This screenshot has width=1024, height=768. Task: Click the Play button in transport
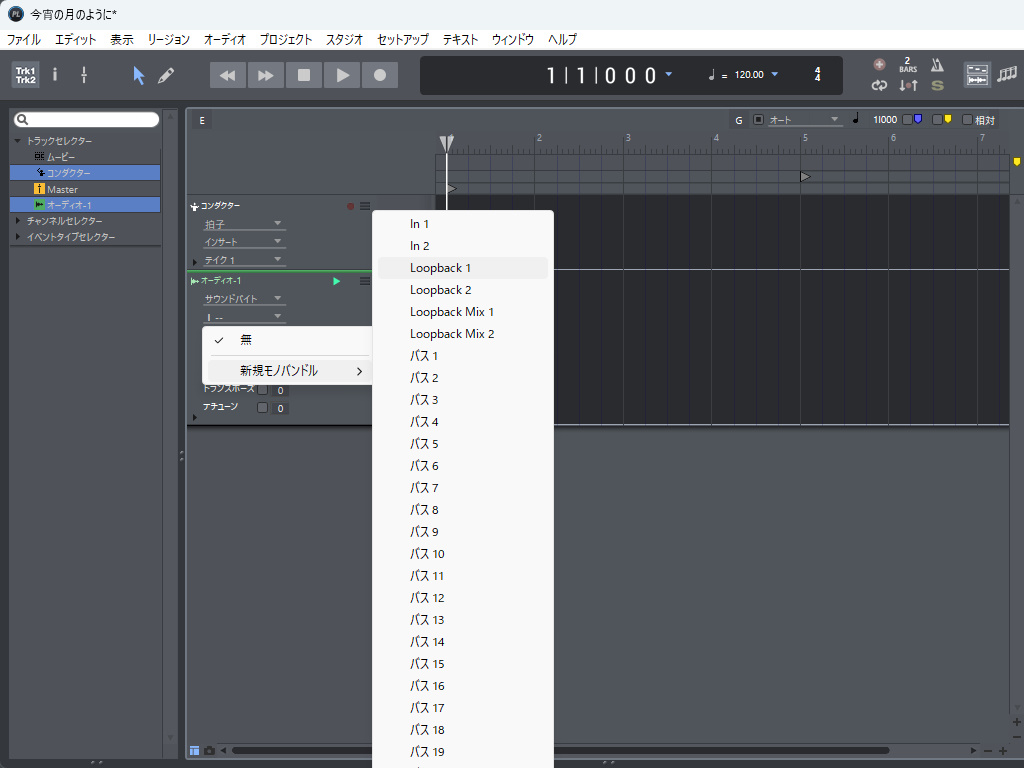tap(342, 75)
